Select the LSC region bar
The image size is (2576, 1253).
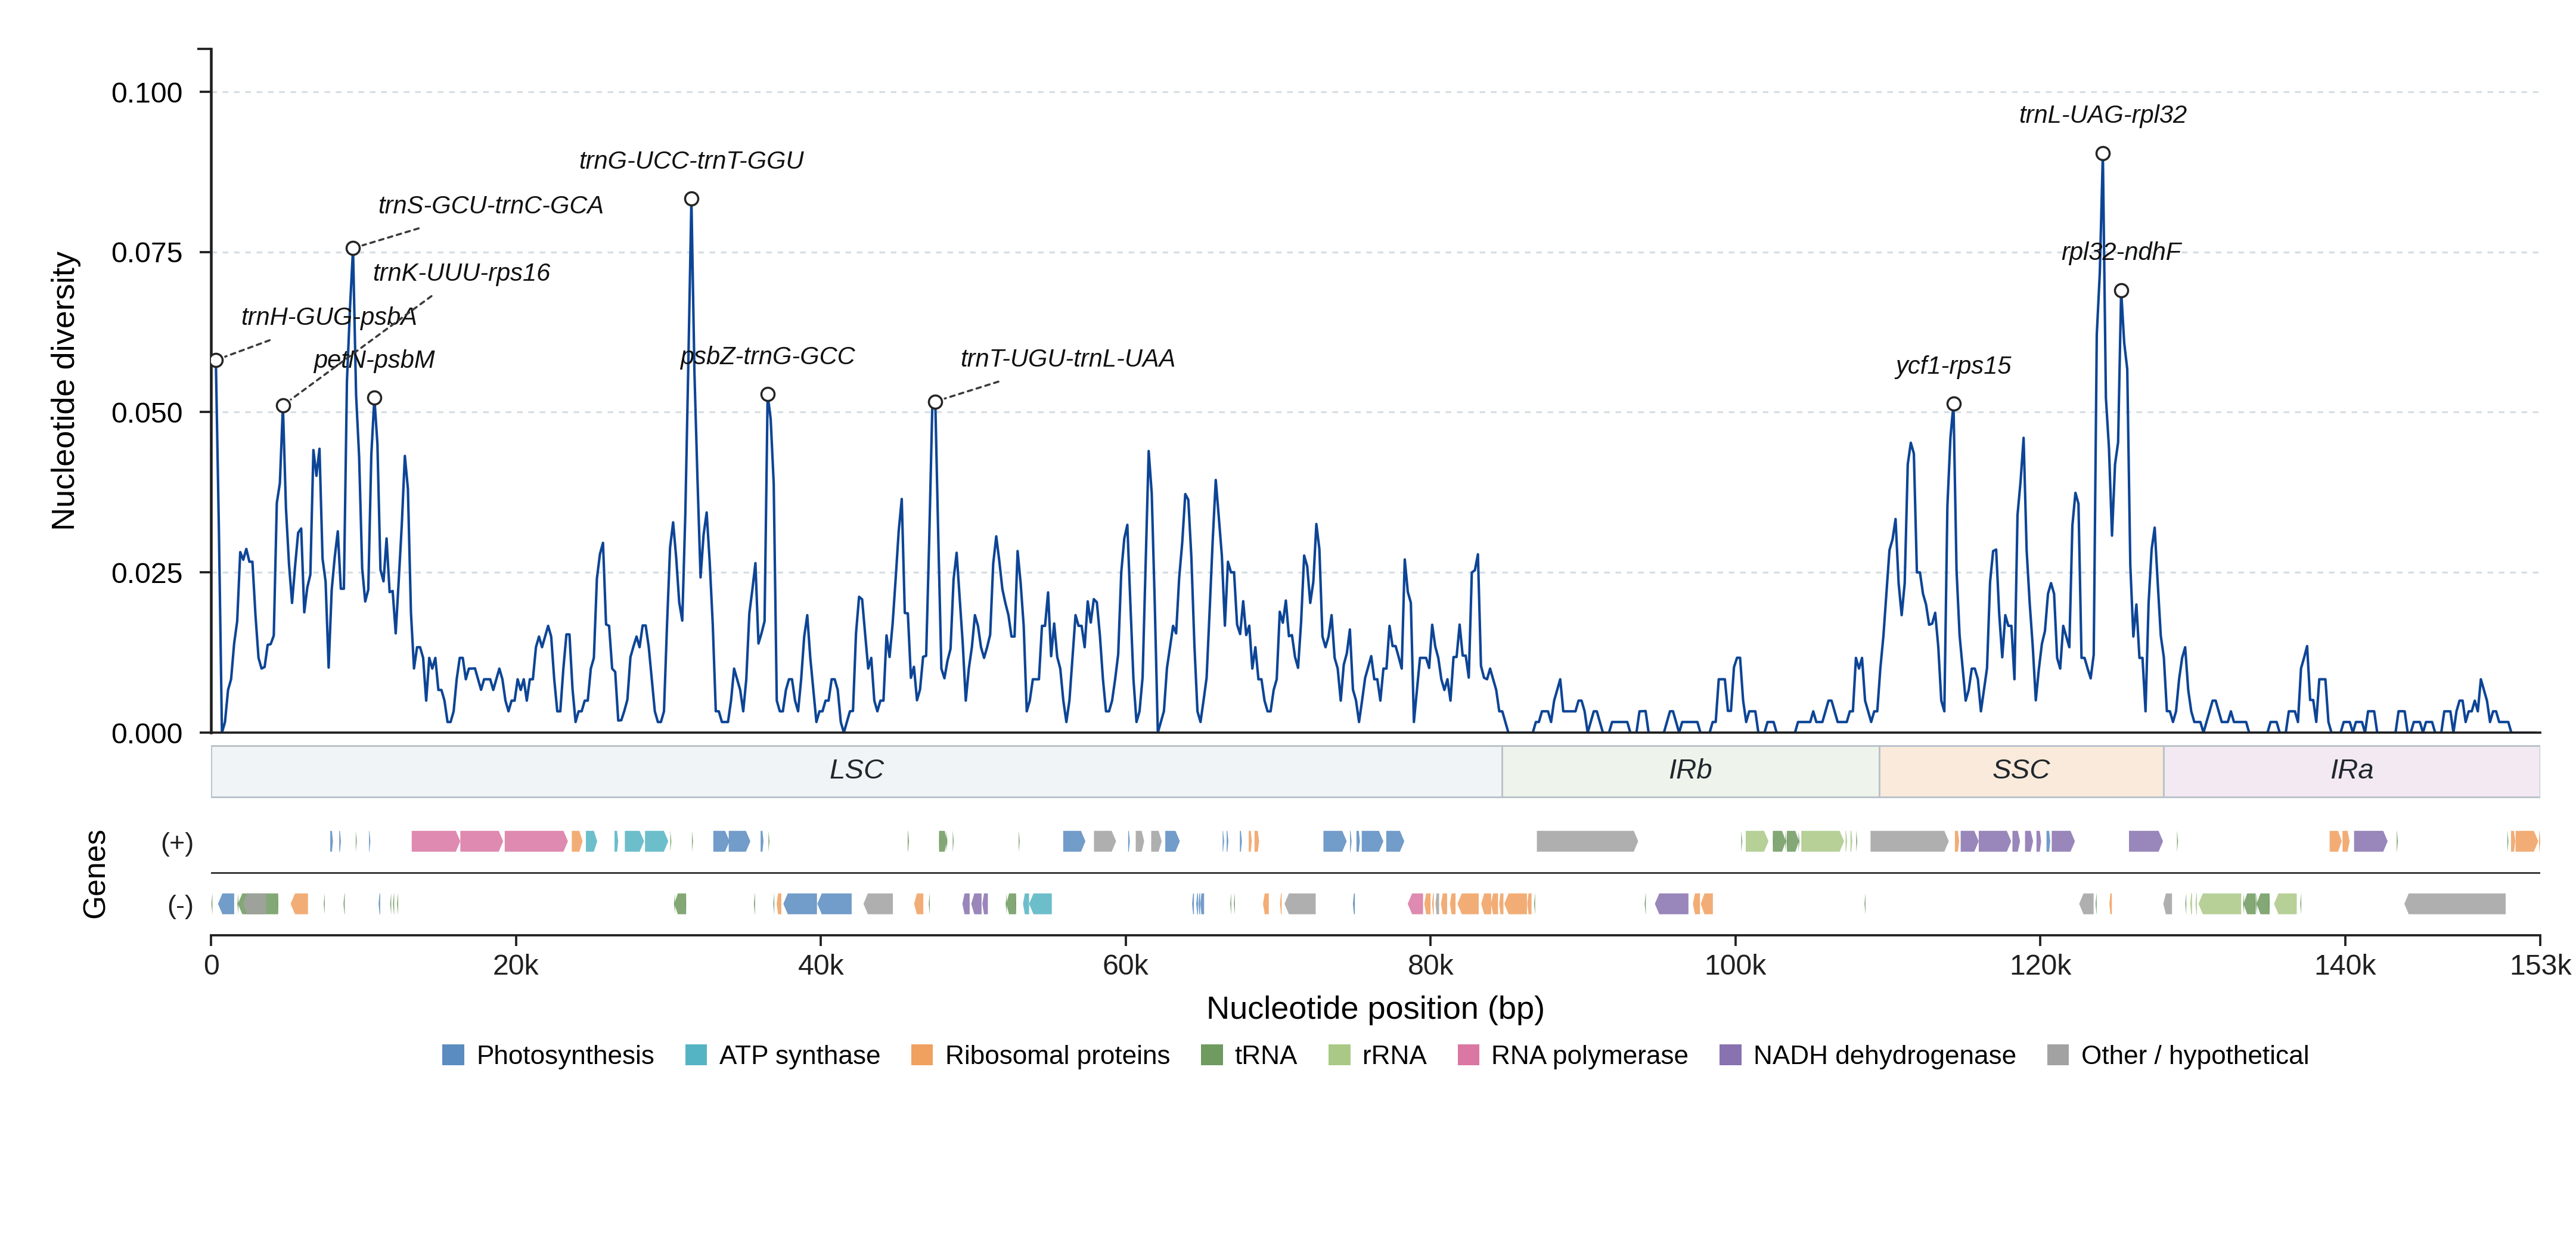tap(856, 771)
